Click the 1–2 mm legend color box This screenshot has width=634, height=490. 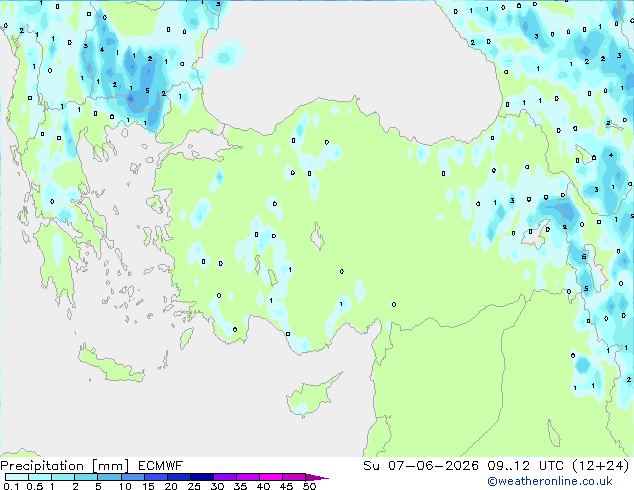click(x=63, y=477)
